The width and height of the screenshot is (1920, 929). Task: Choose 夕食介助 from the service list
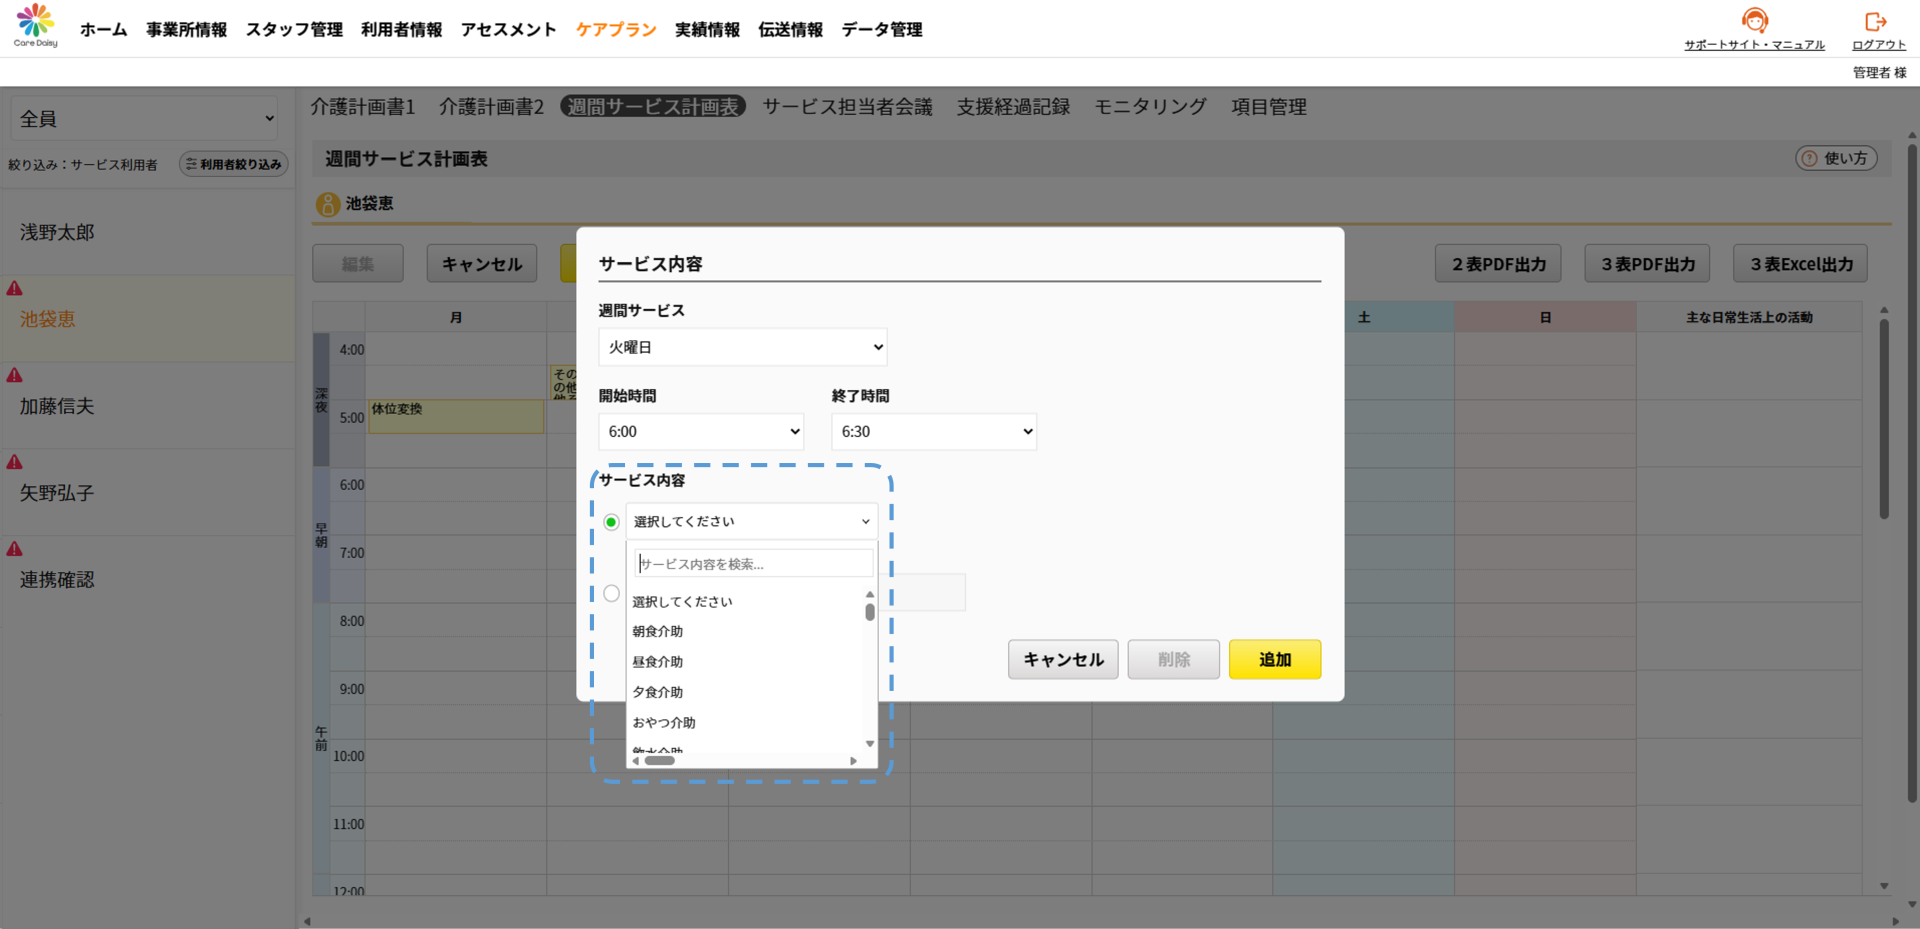tap(658, 692)
